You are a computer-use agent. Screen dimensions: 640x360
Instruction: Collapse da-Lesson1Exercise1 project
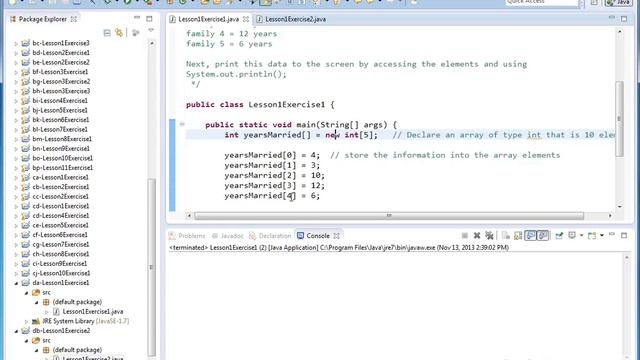(x=16, y=283)
